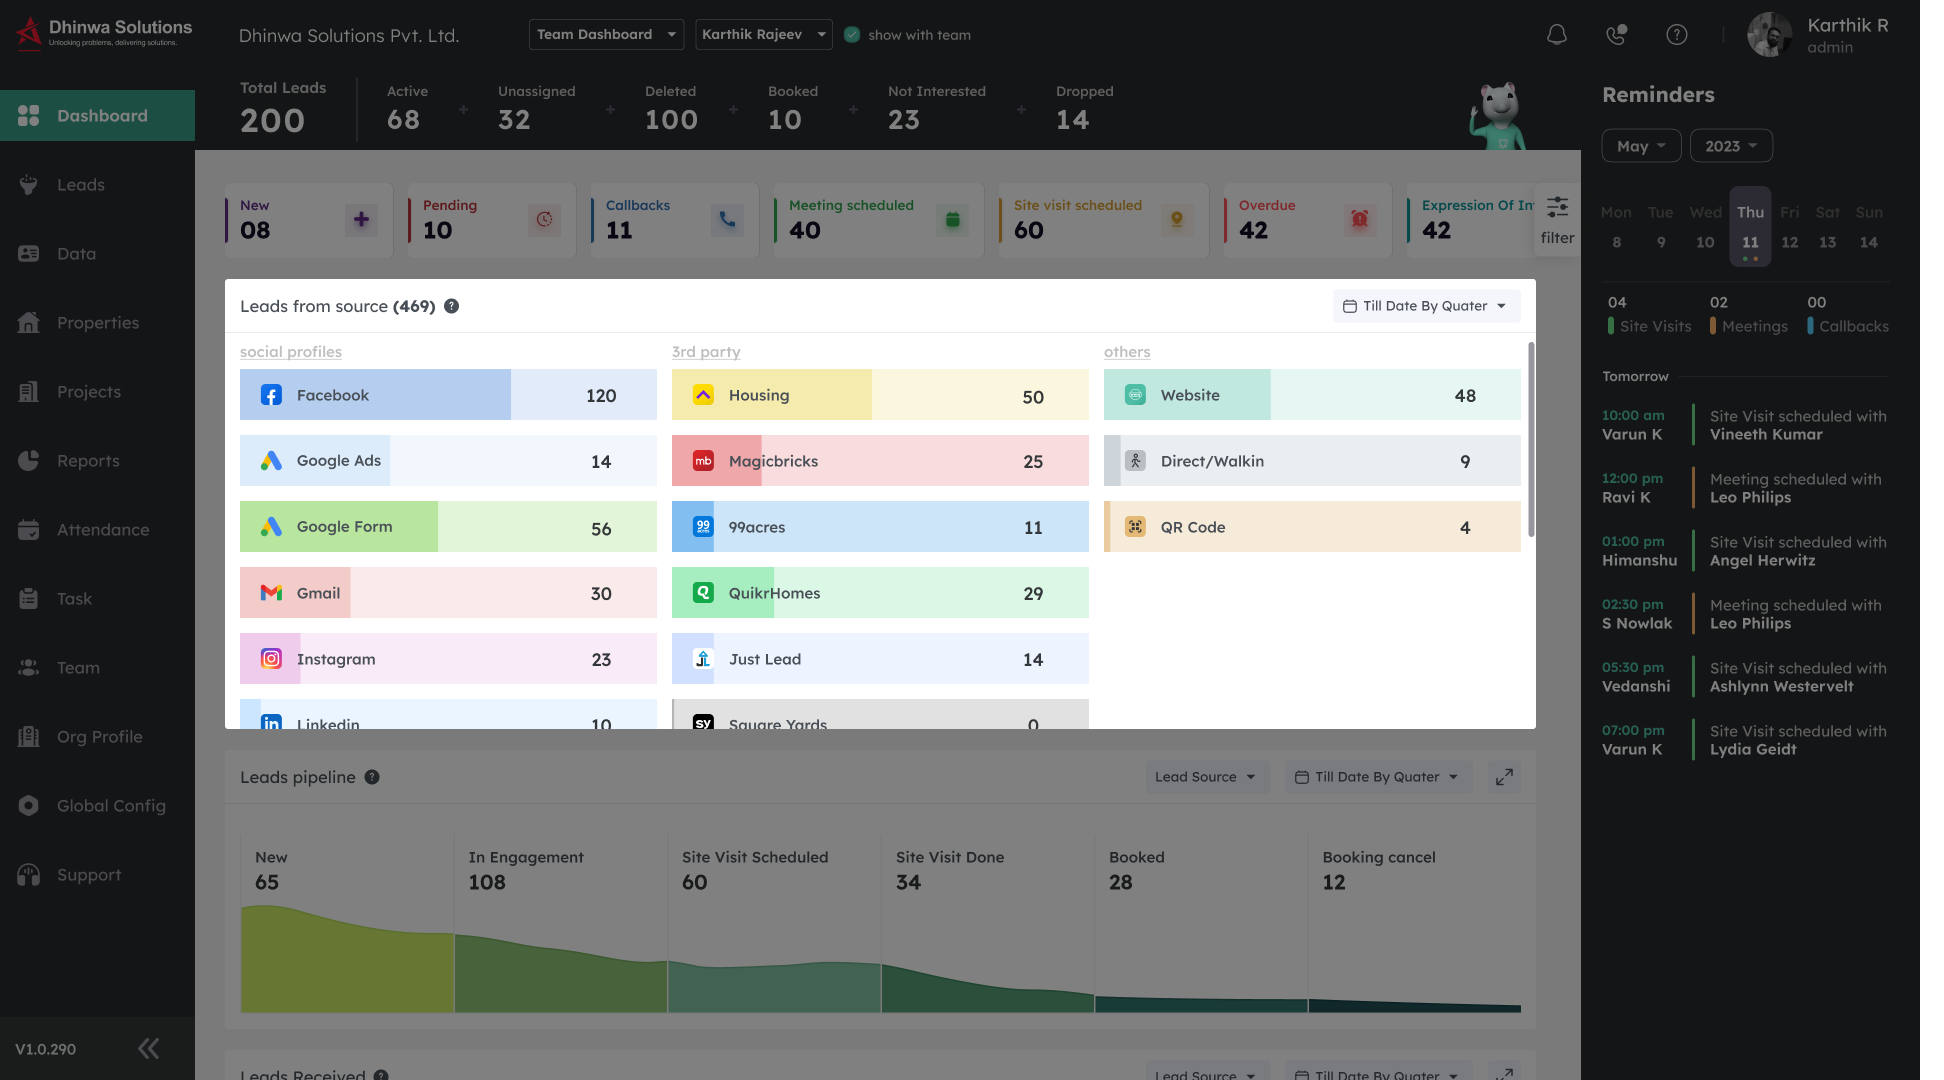The image size is (1944, 1080).
Task: Open the Lead Source dropdown in pipeline
Action: tap(1205, 777)
